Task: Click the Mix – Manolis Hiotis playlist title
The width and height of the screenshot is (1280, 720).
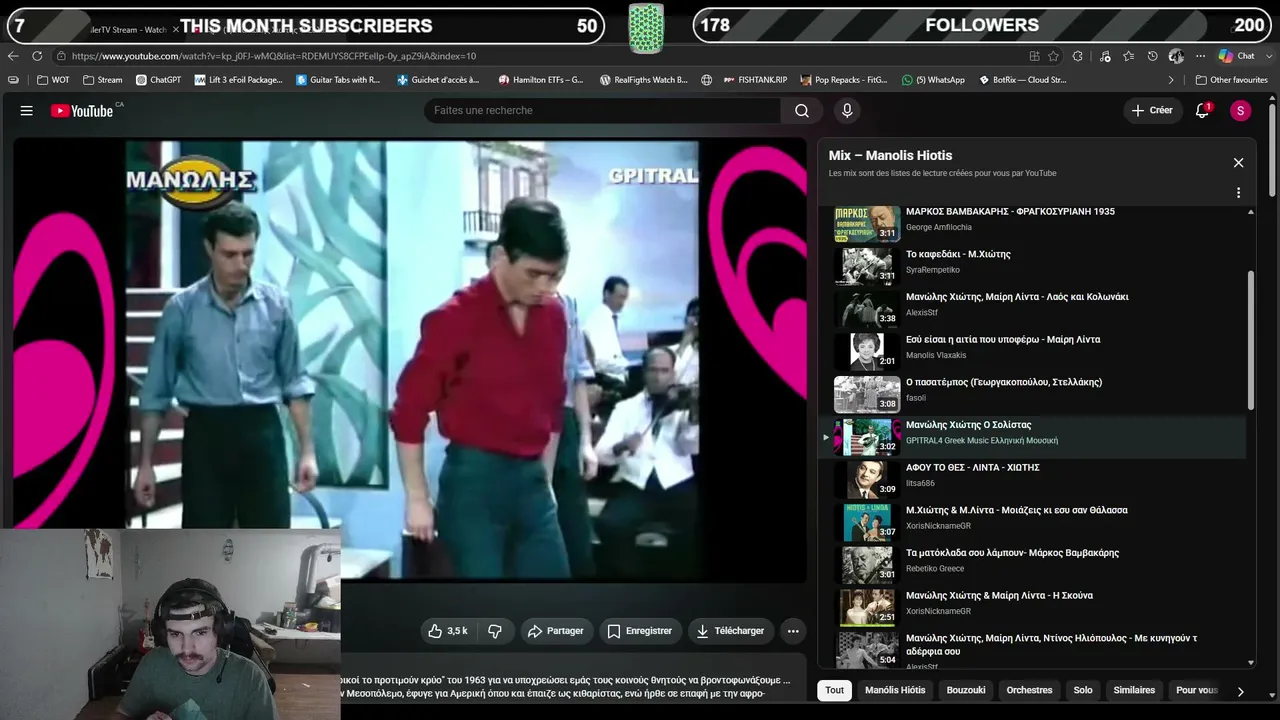Action: (890, 156)
